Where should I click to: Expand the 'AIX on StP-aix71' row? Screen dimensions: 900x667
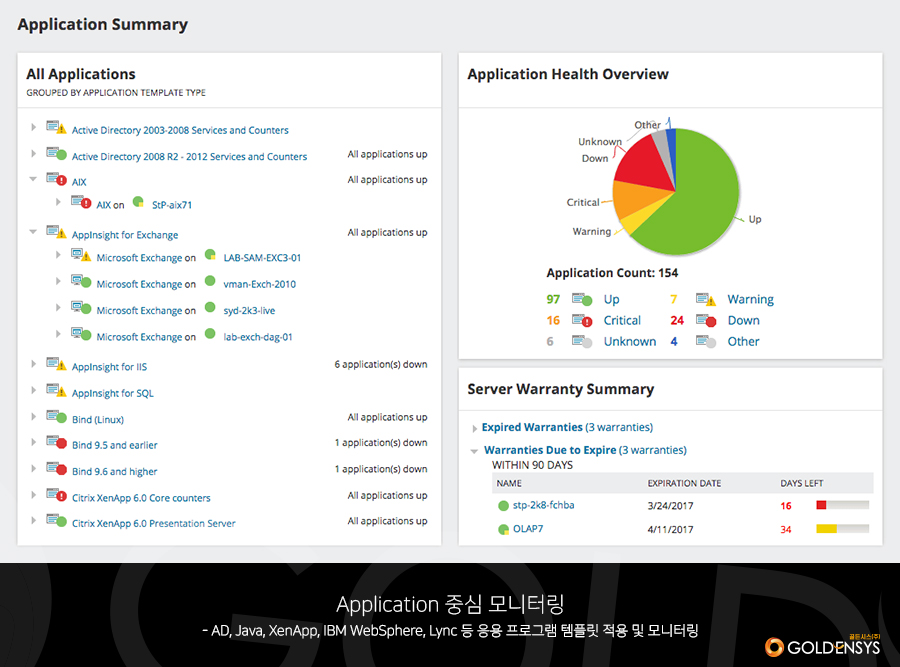(x=58, y=201)
